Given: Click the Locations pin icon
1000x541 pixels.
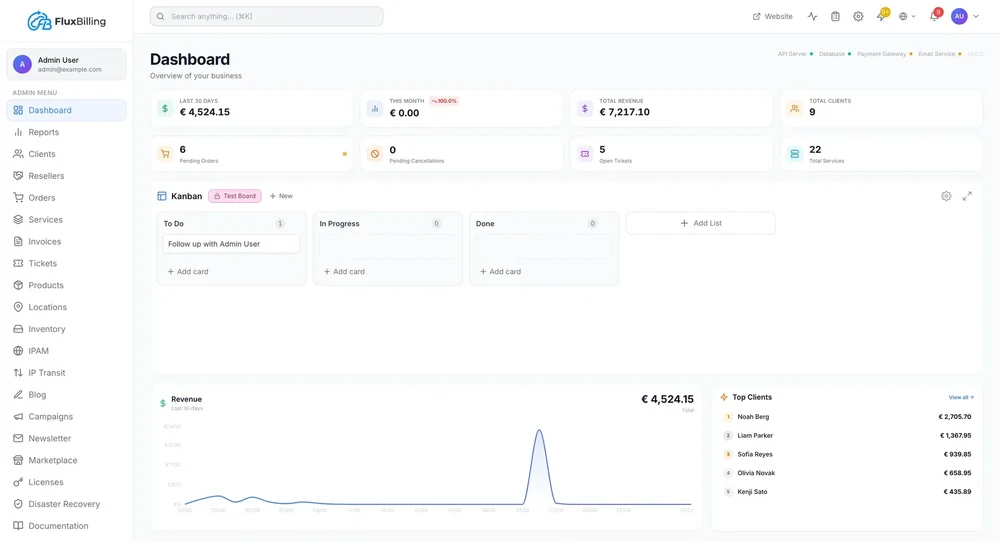Looking at the screenshot, I should coord(18,307).
